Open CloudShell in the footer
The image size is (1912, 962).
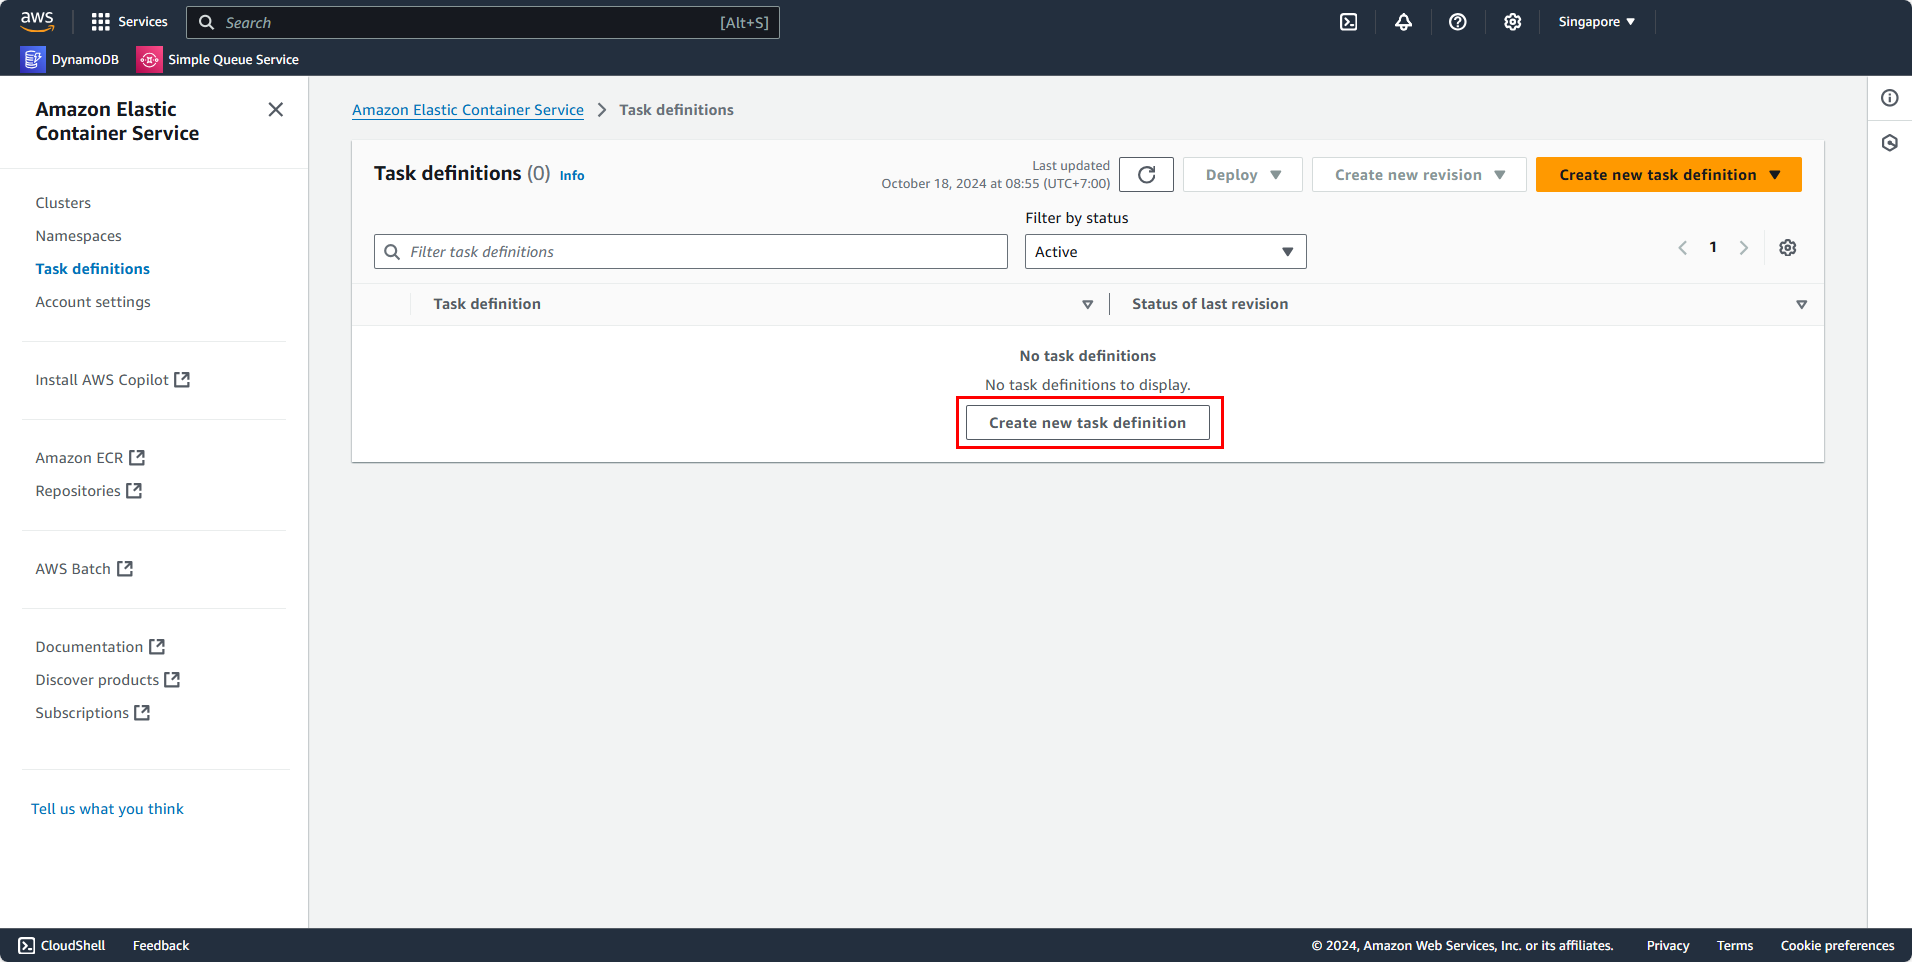[62, 946]
